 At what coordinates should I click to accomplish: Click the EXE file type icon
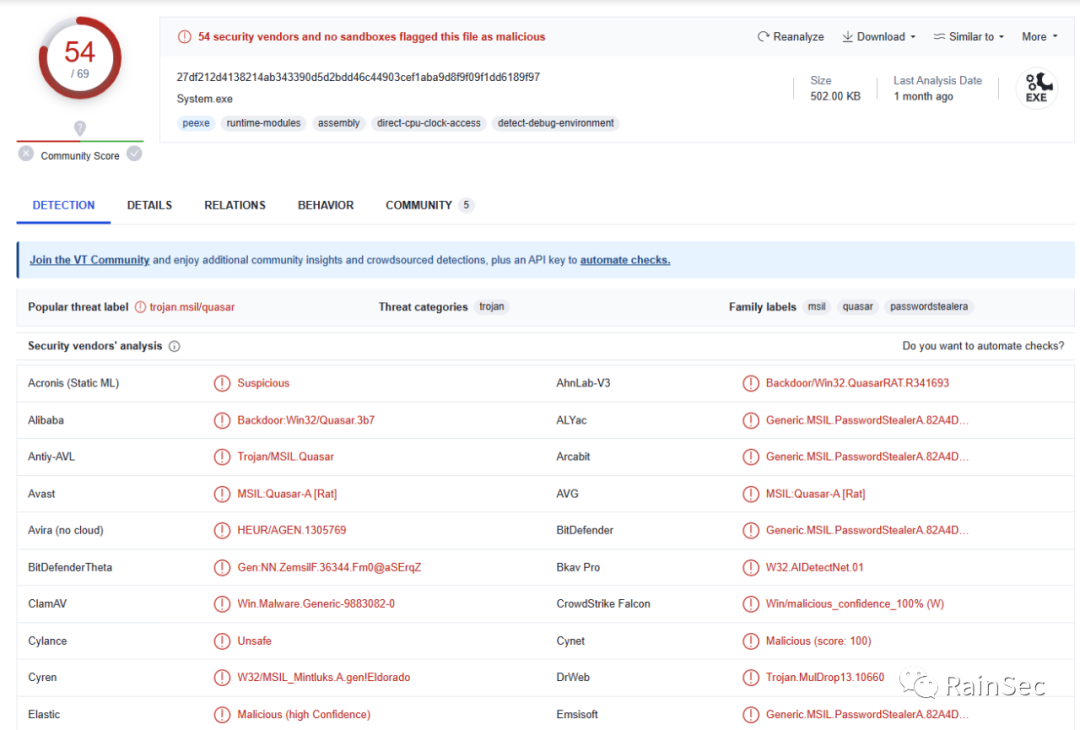pos(1037,89)
